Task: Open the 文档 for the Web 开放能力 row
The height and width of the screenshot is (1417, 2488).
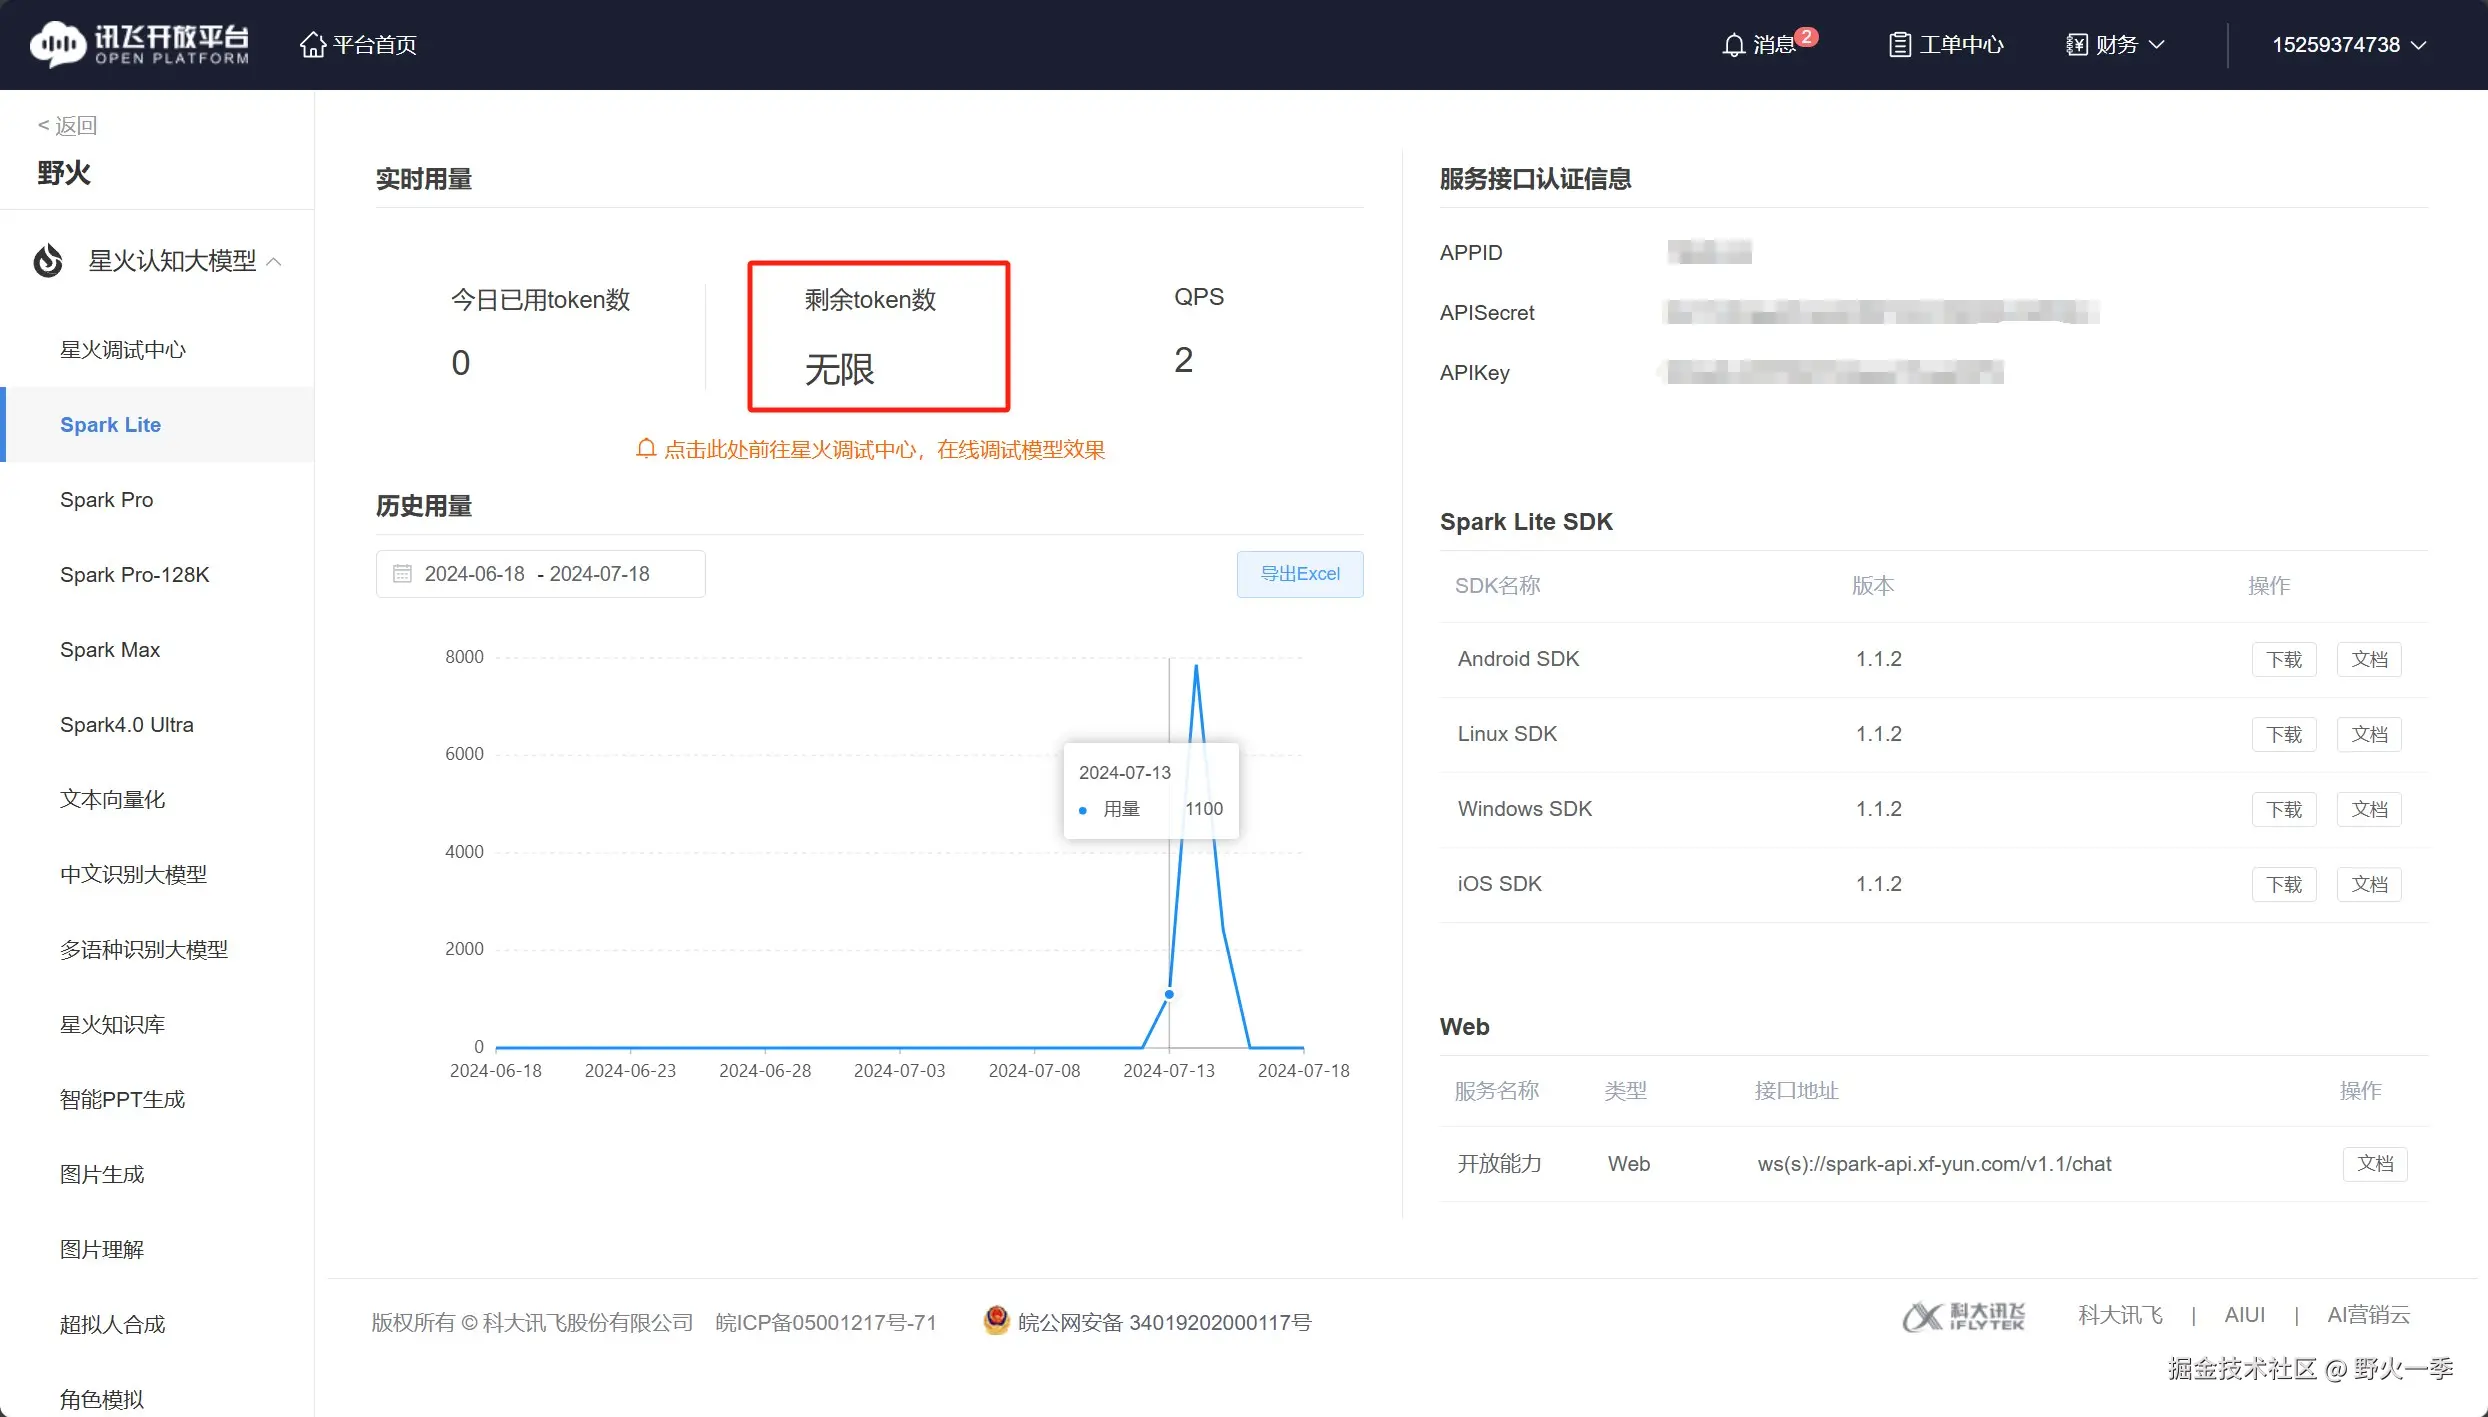Action: coord(2375,1164)
